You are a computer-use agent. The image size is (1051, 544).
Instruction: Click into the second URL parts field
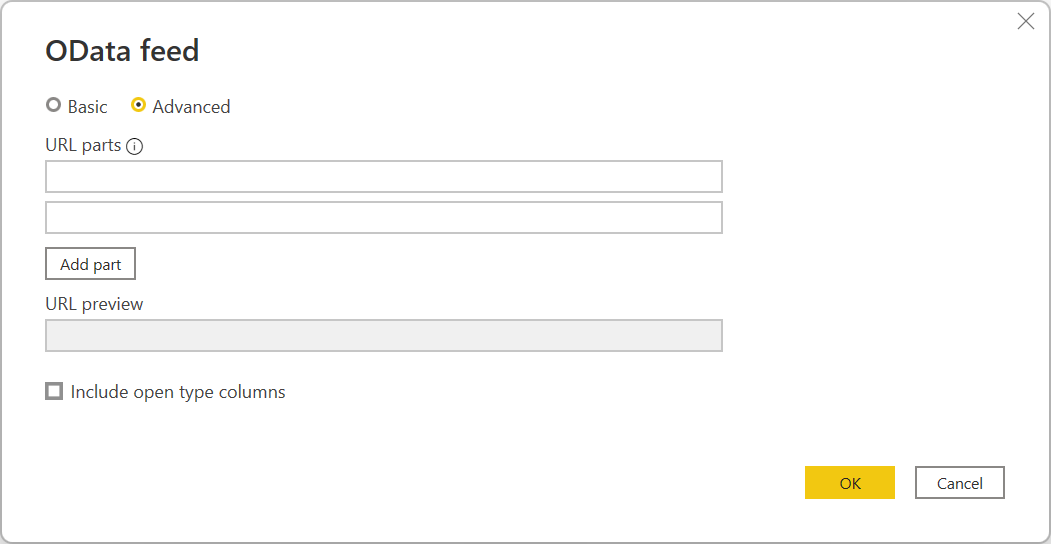(x=383, y=218)
